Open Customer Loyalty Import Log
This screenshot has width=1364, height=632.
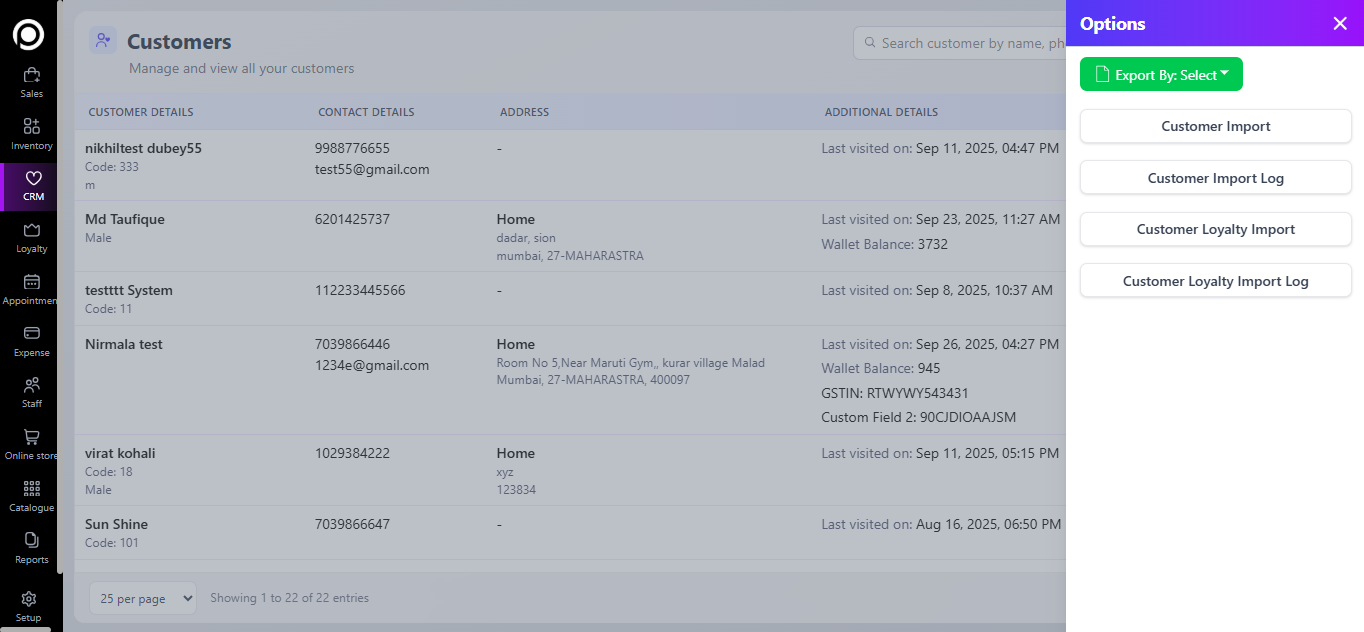tap(1215, 281)
